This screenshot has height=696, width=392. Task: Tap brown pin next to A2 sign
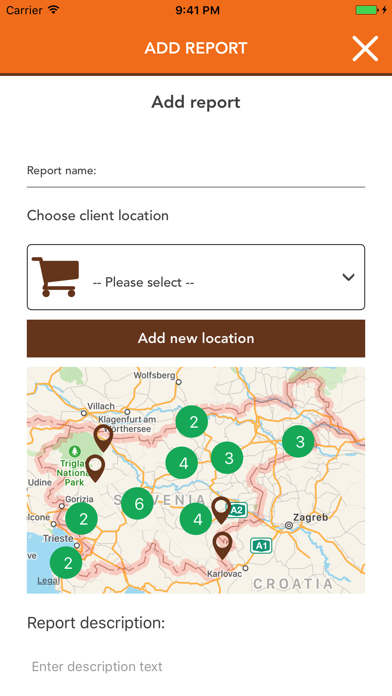(x=221, y=510)
